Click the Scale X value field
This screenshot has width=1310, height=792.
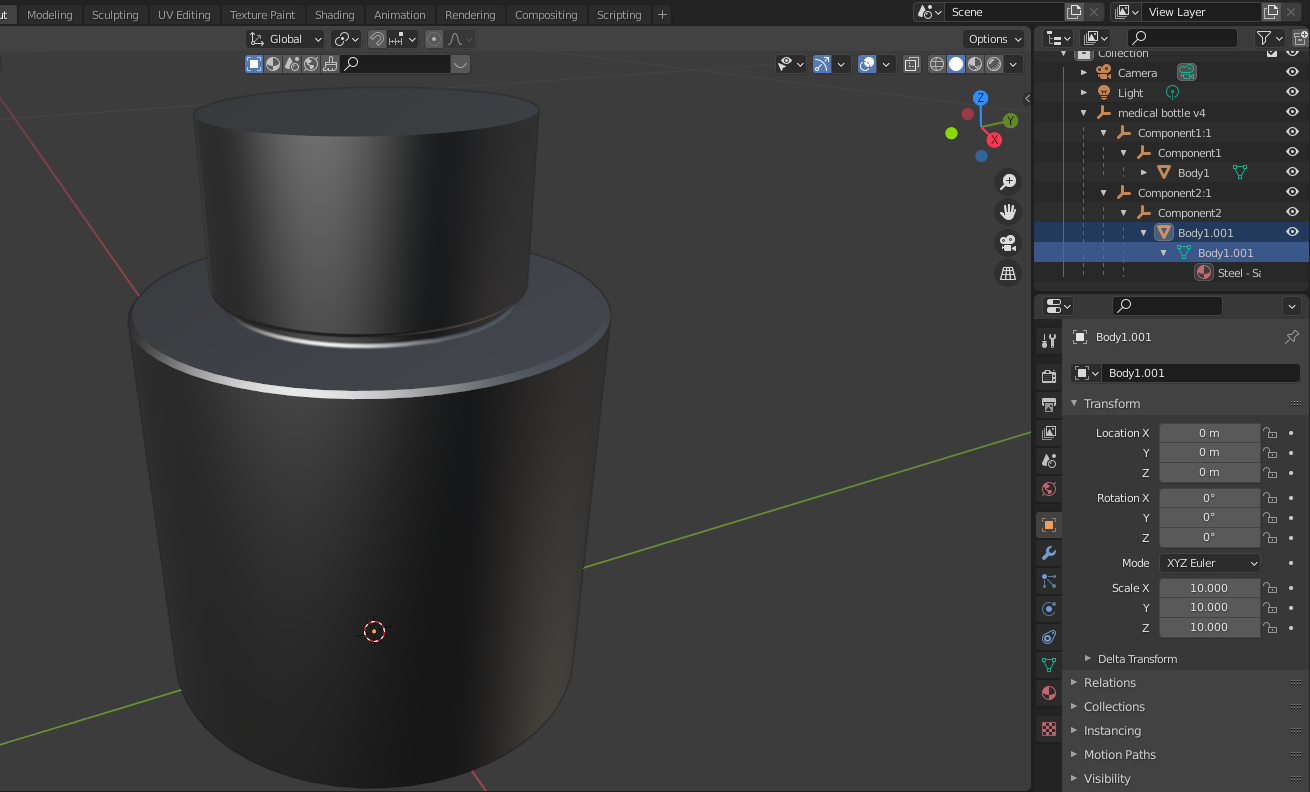click(x=1209, y=587)
